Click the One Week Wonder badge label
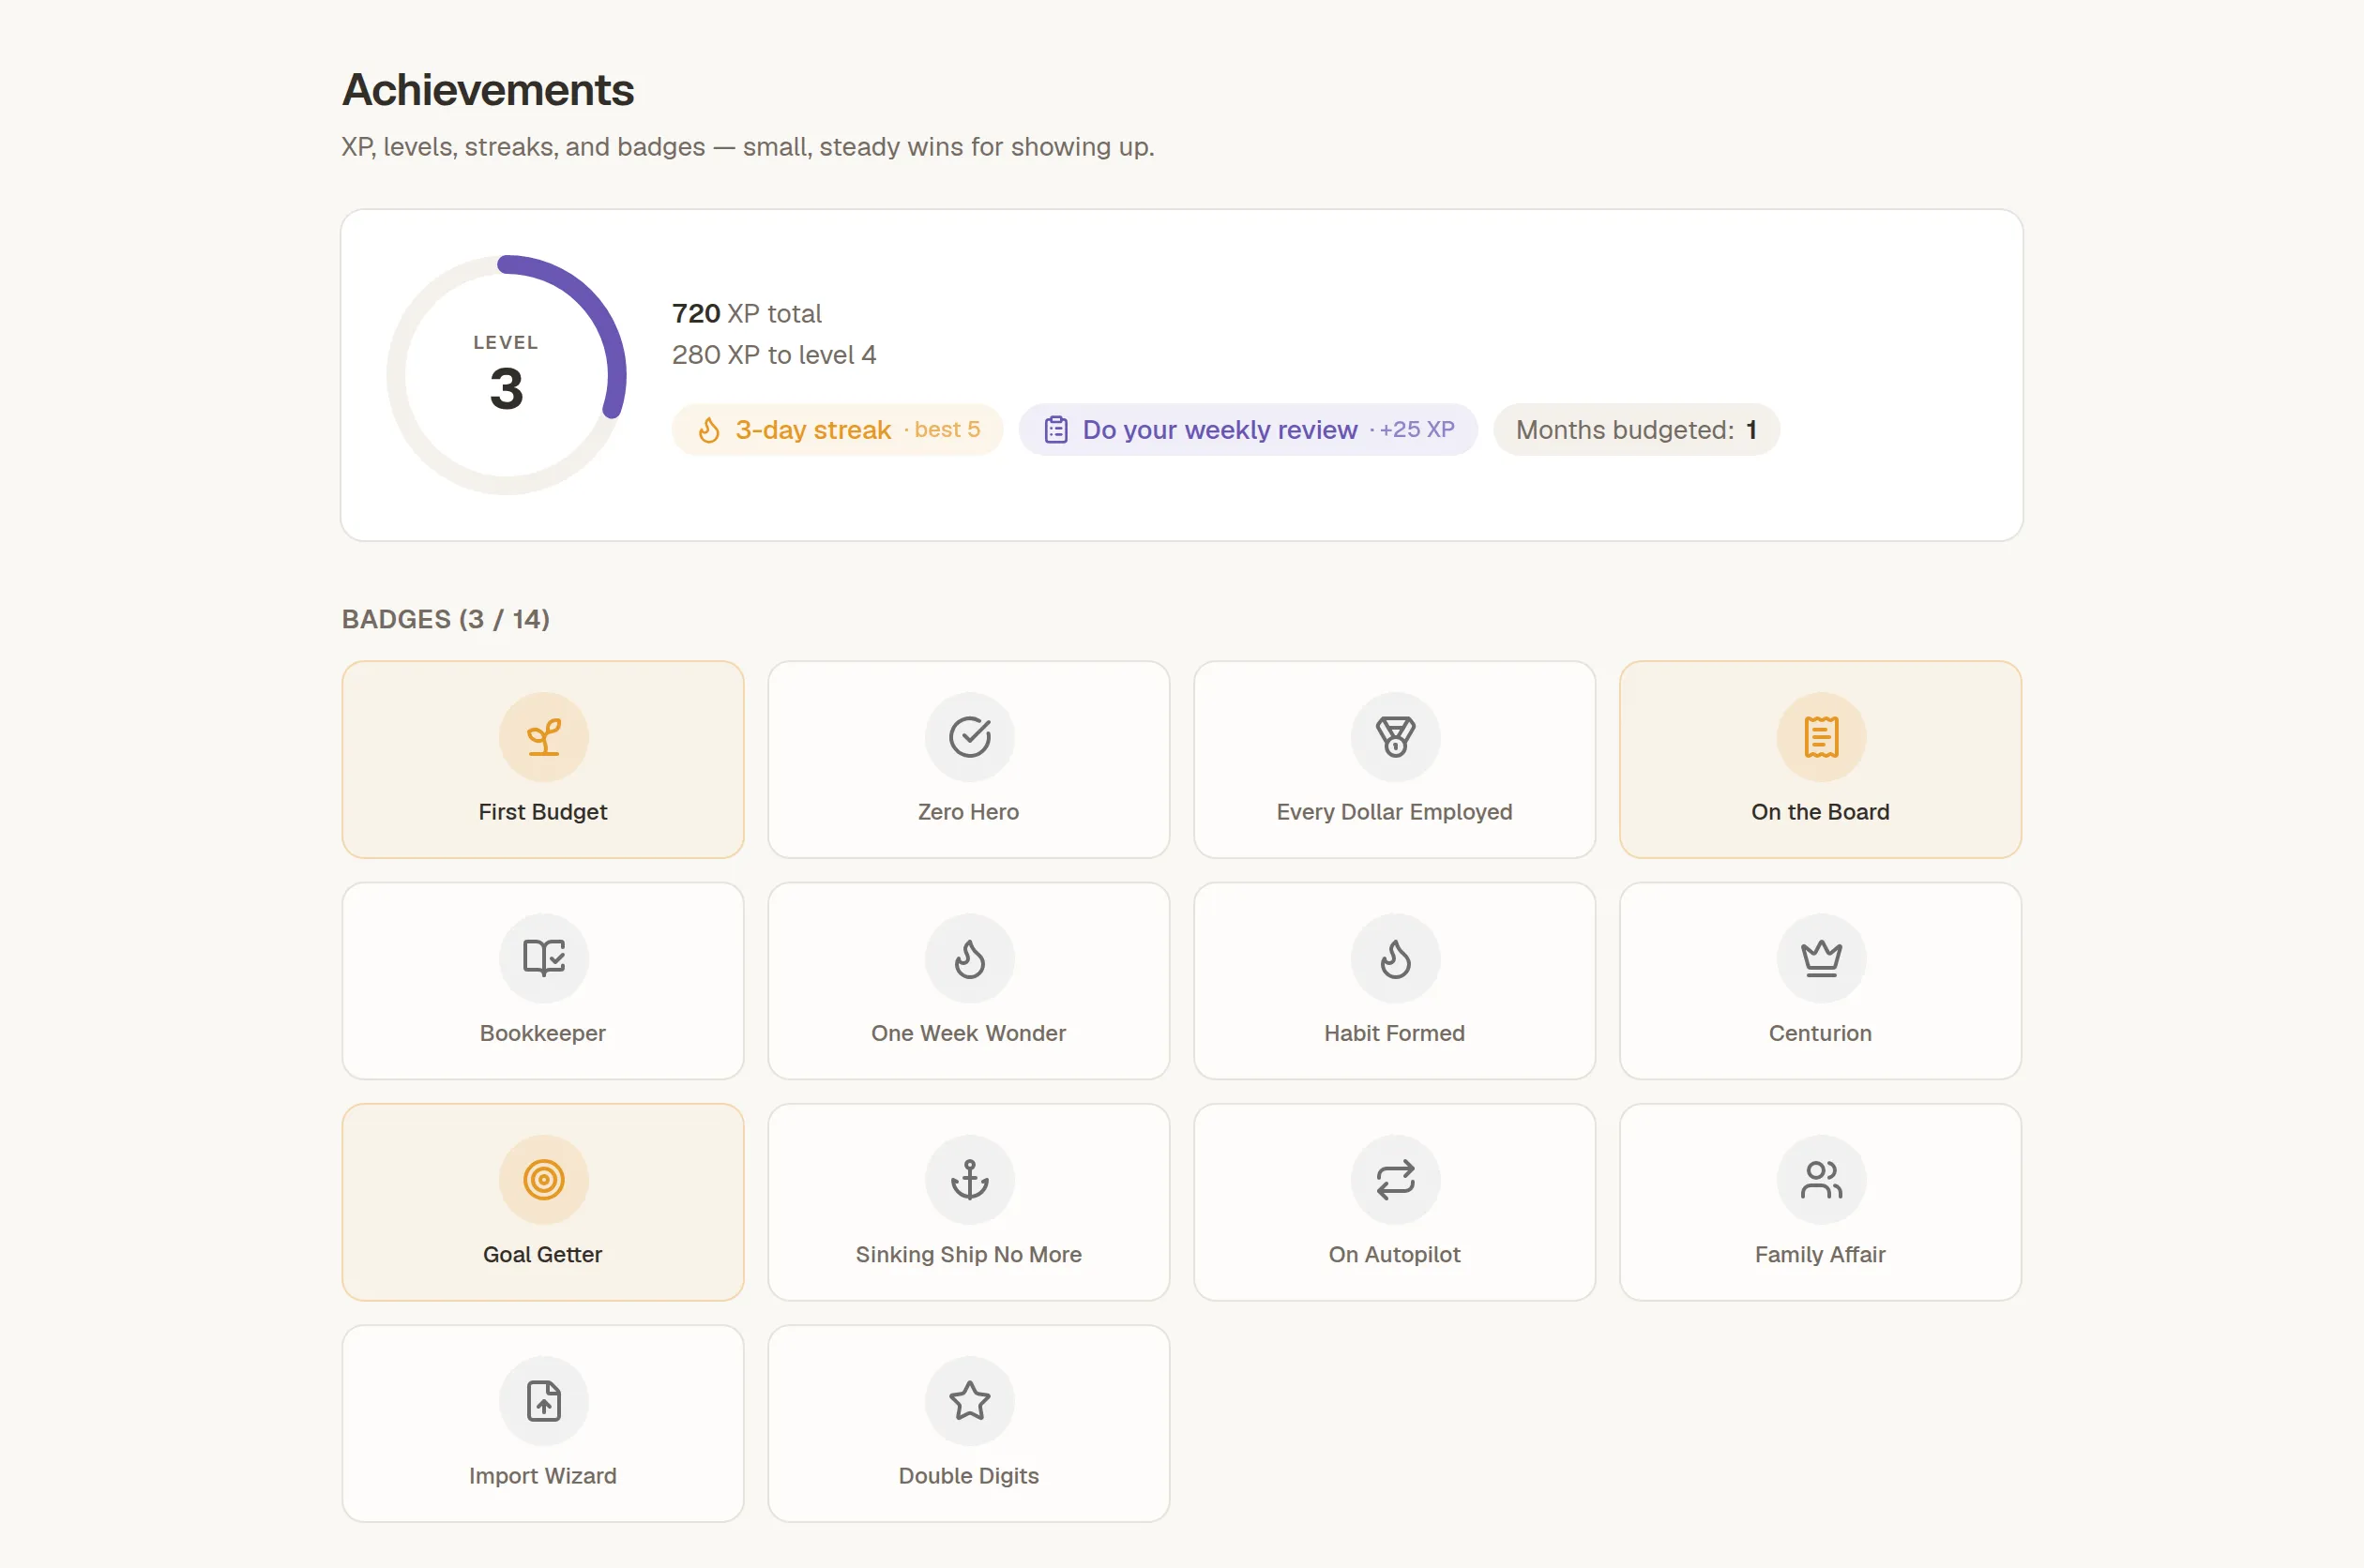This screenshot has width=2364, height=1568. click(x=969, y=1033)
